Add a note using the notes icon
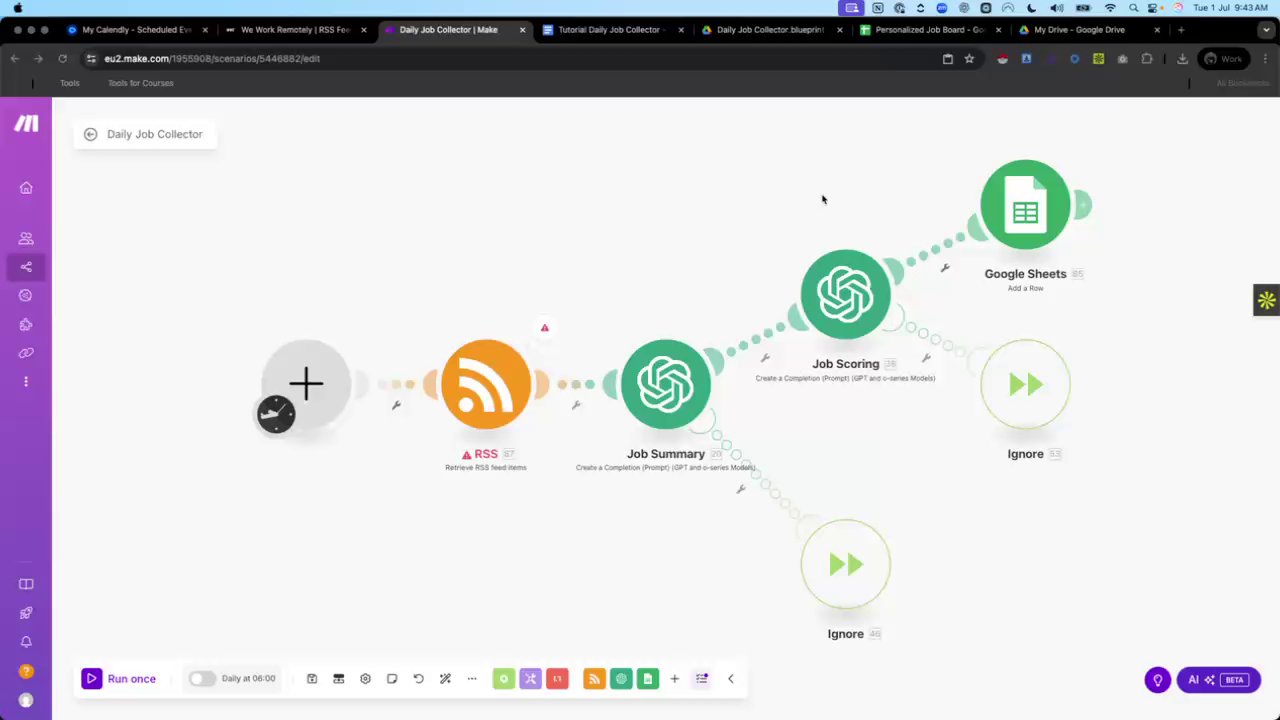Image resolution: width=1280 pixels, height=720 pixels. coord(392,679)
